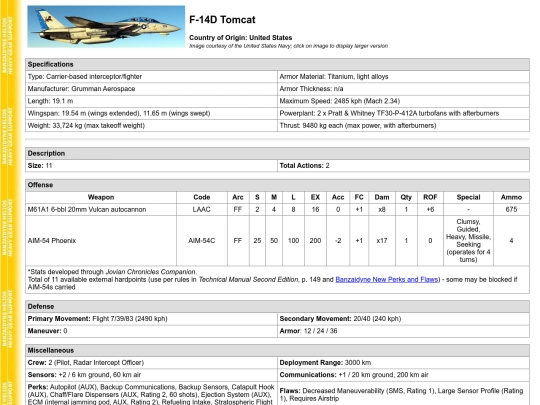Click the 'Length: 19.1 m' cell

[x=151, y=101]
